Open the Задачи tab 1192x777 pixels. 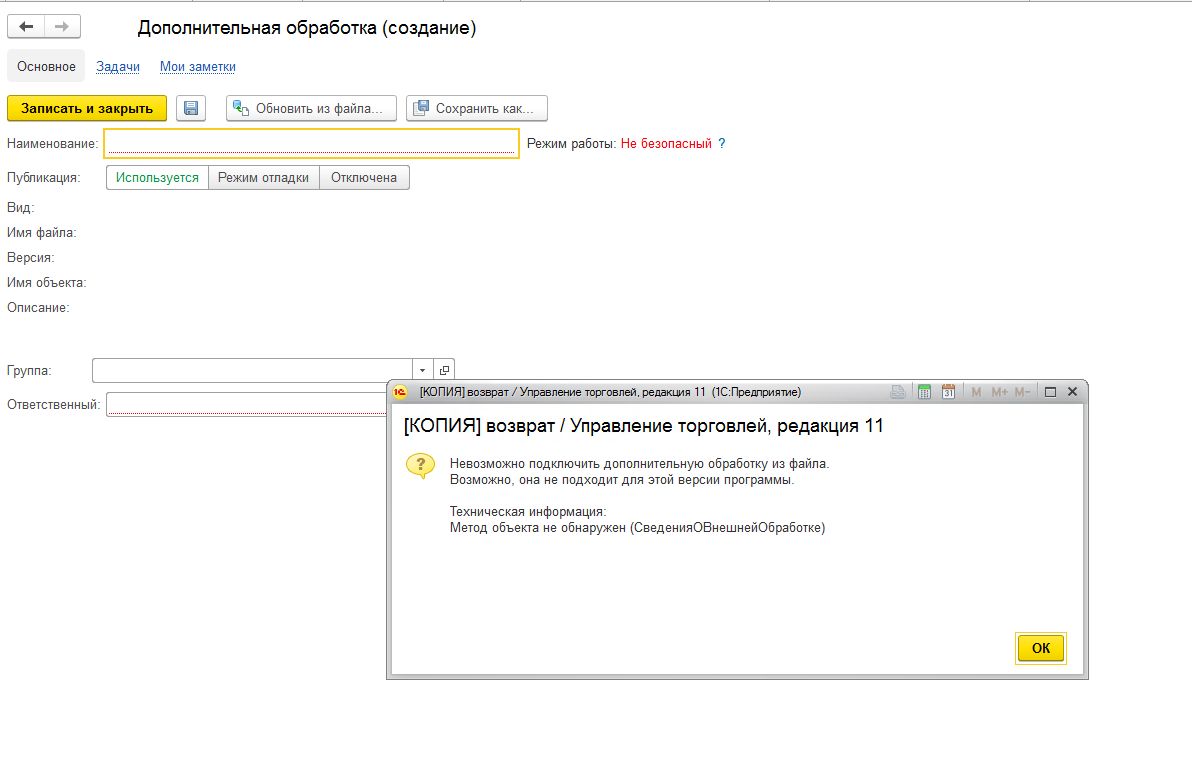click(118, 67)
